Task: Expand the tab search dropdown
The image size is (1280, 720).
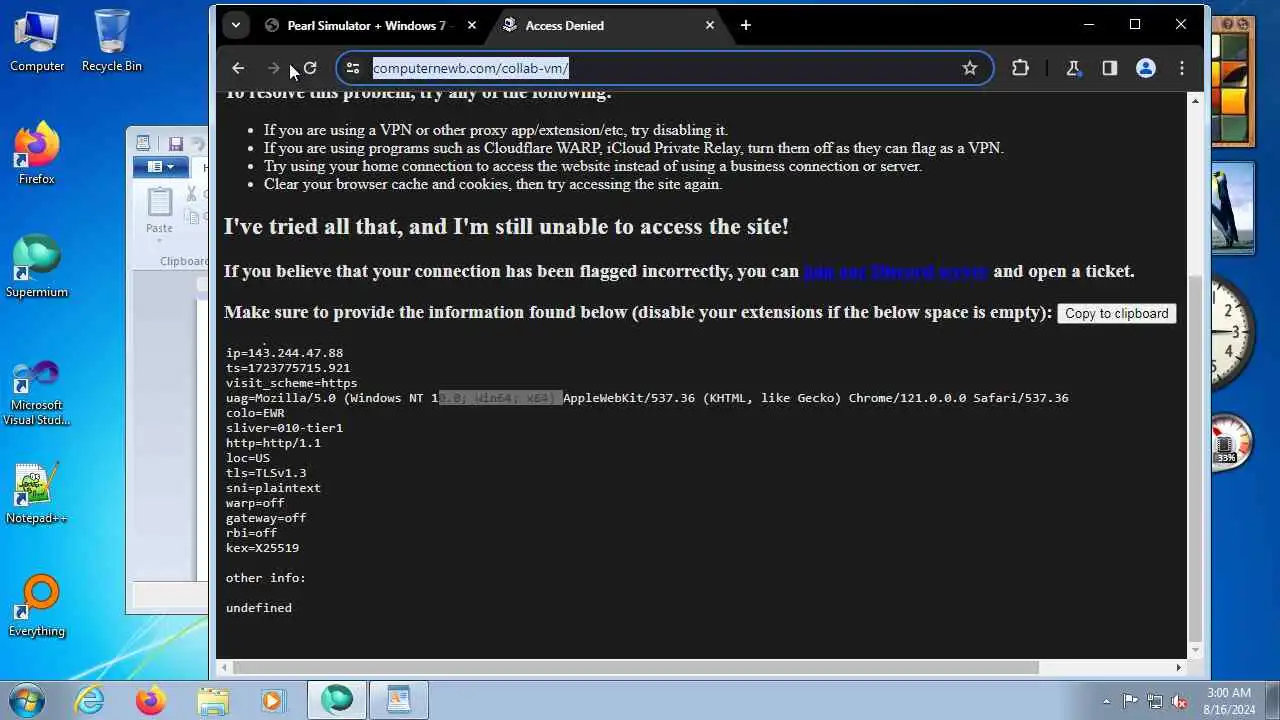Action: pos(236,25)
